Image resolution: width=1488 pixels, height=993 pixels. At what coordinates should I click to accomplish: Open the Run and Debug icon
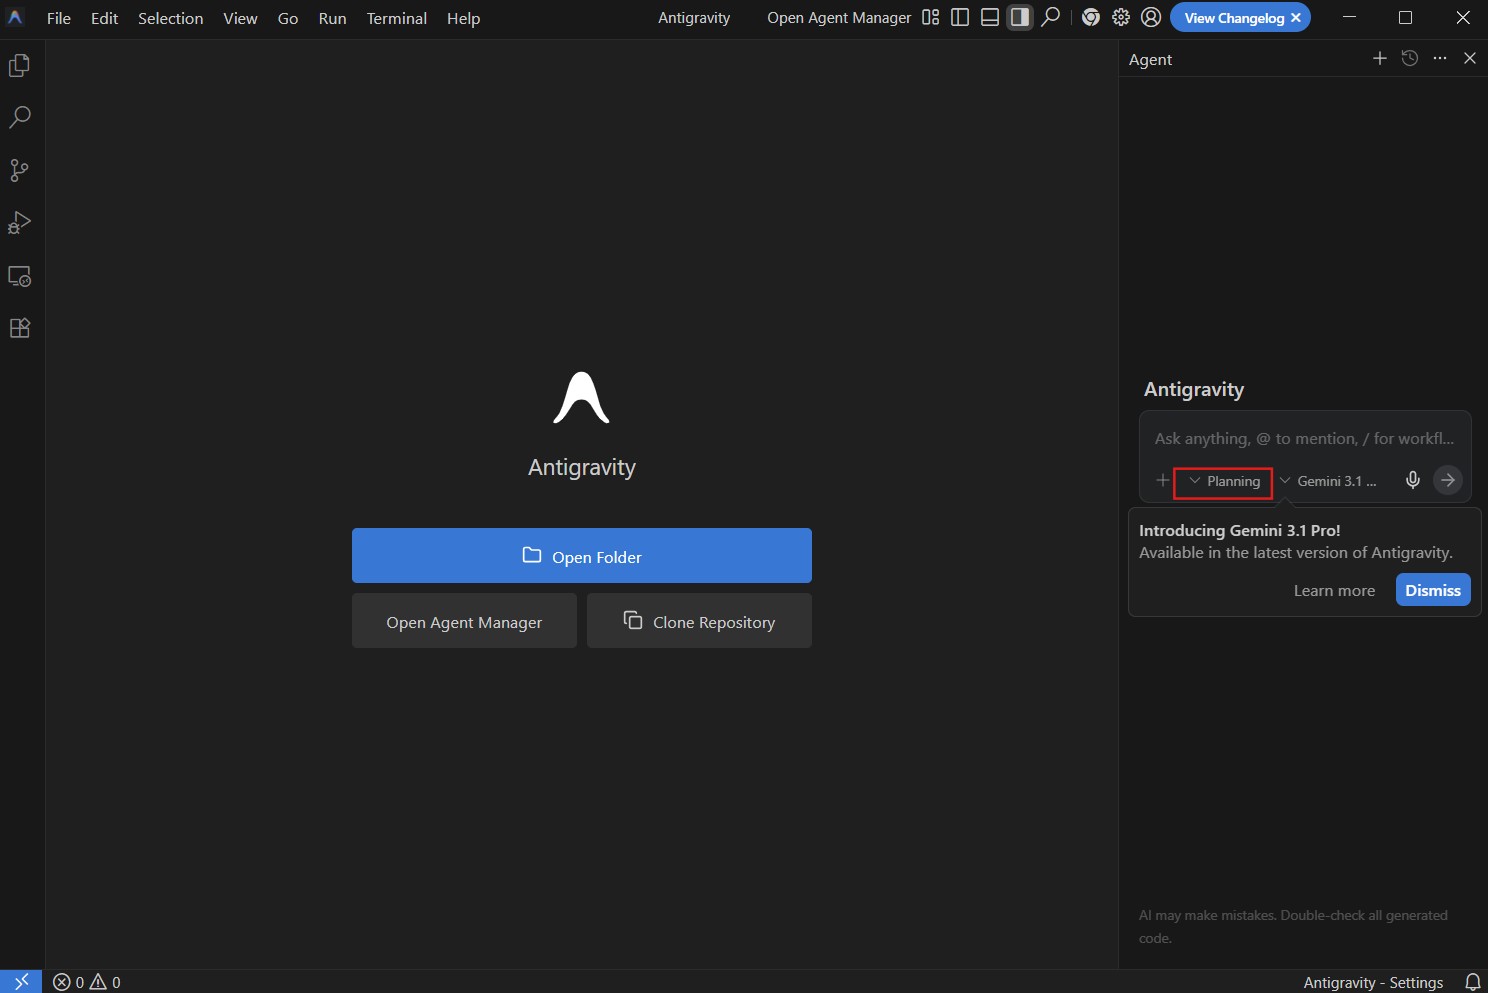[x=19, y=223]
